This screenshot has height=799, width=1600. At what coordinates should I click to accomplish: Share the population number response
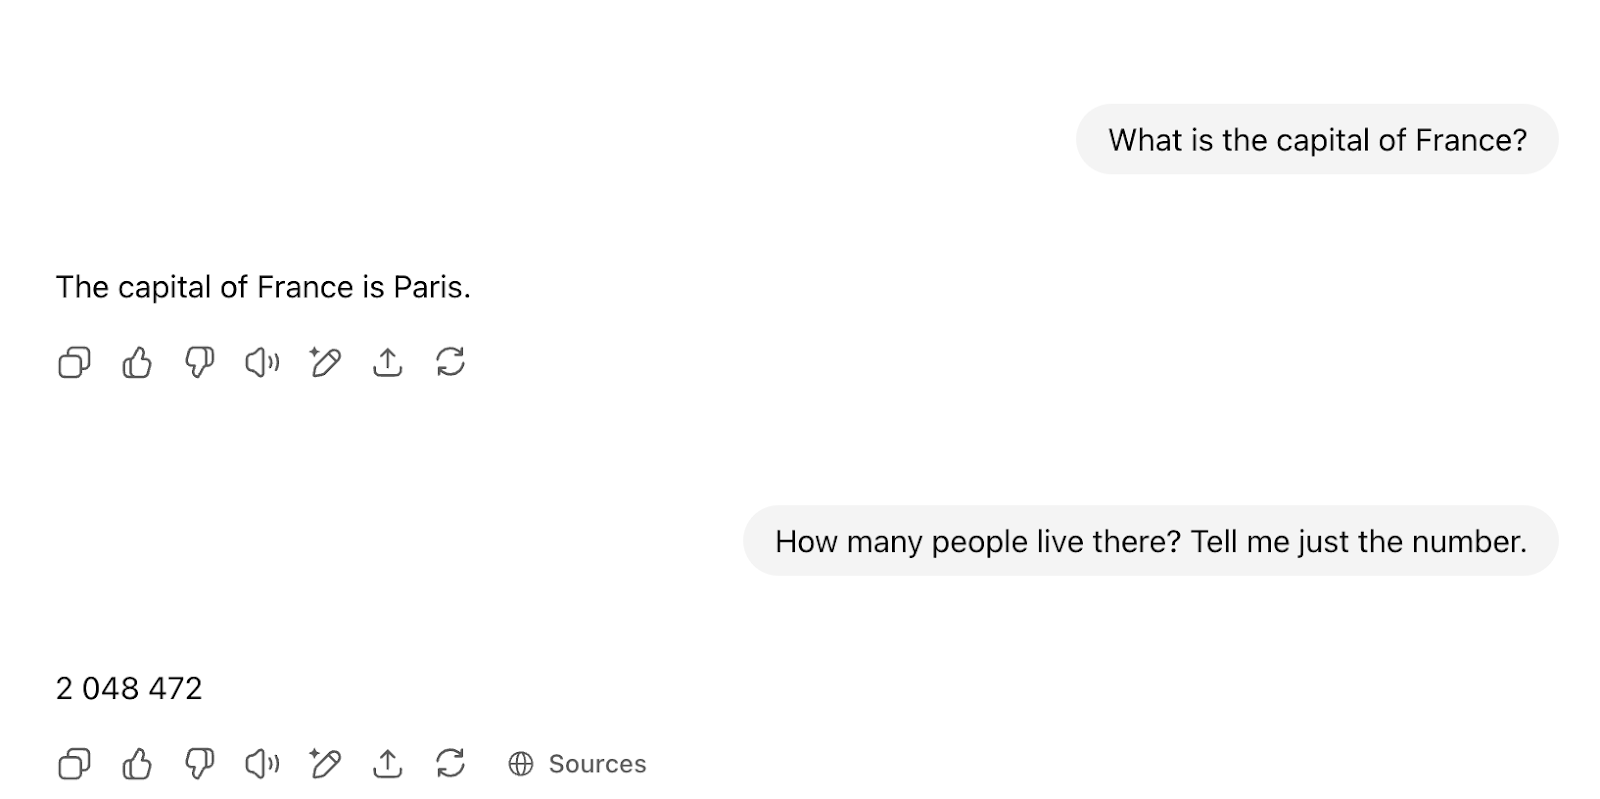388,764
